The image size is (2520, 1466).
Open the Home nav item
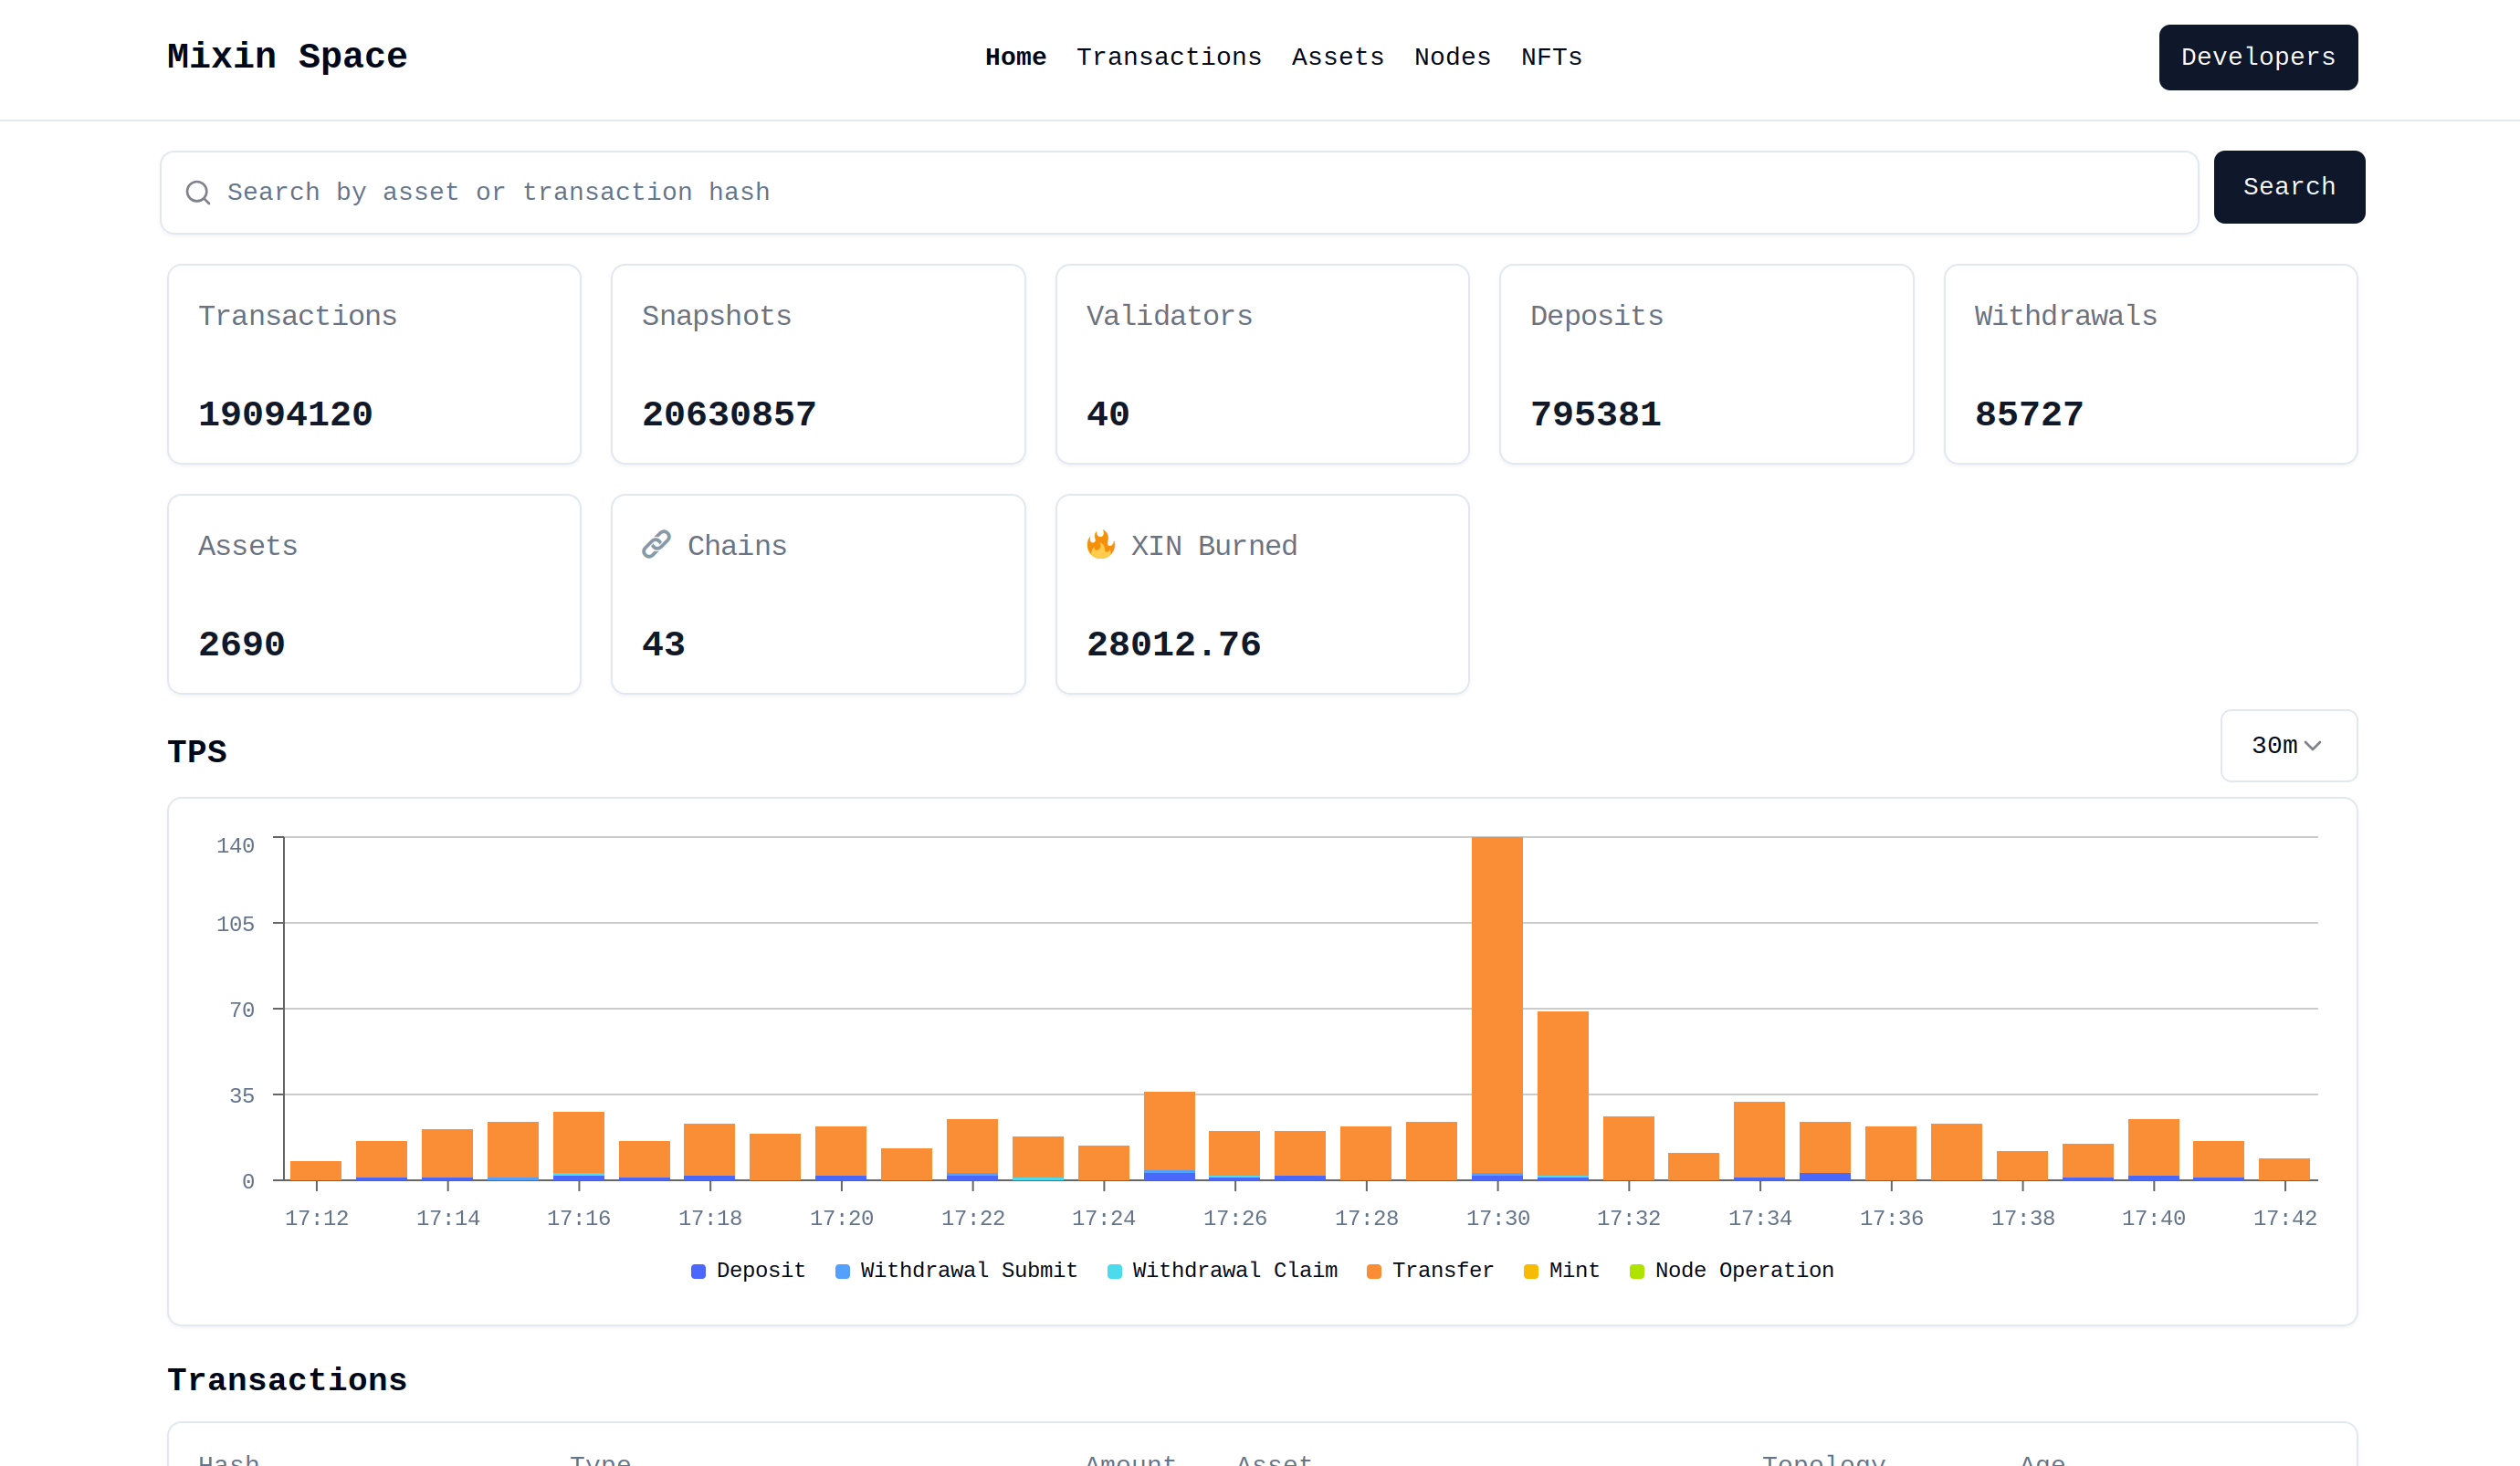(1015, 57)
